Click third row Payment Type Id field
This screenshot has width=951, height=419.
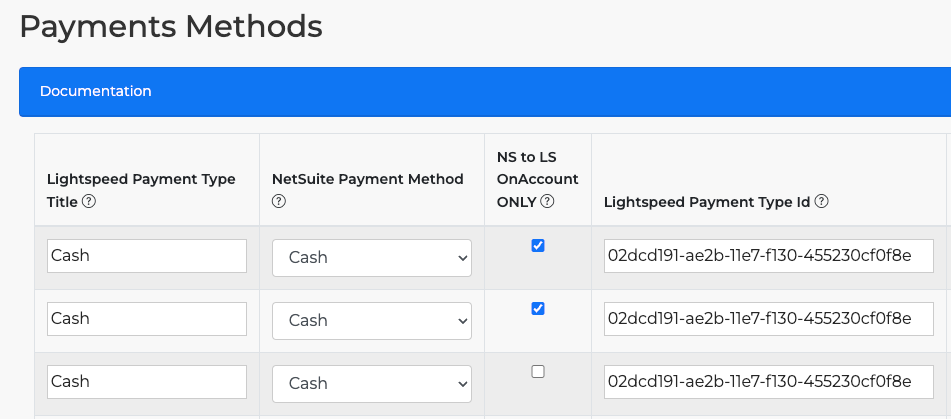pyautogui.click(x=768, y=382)
